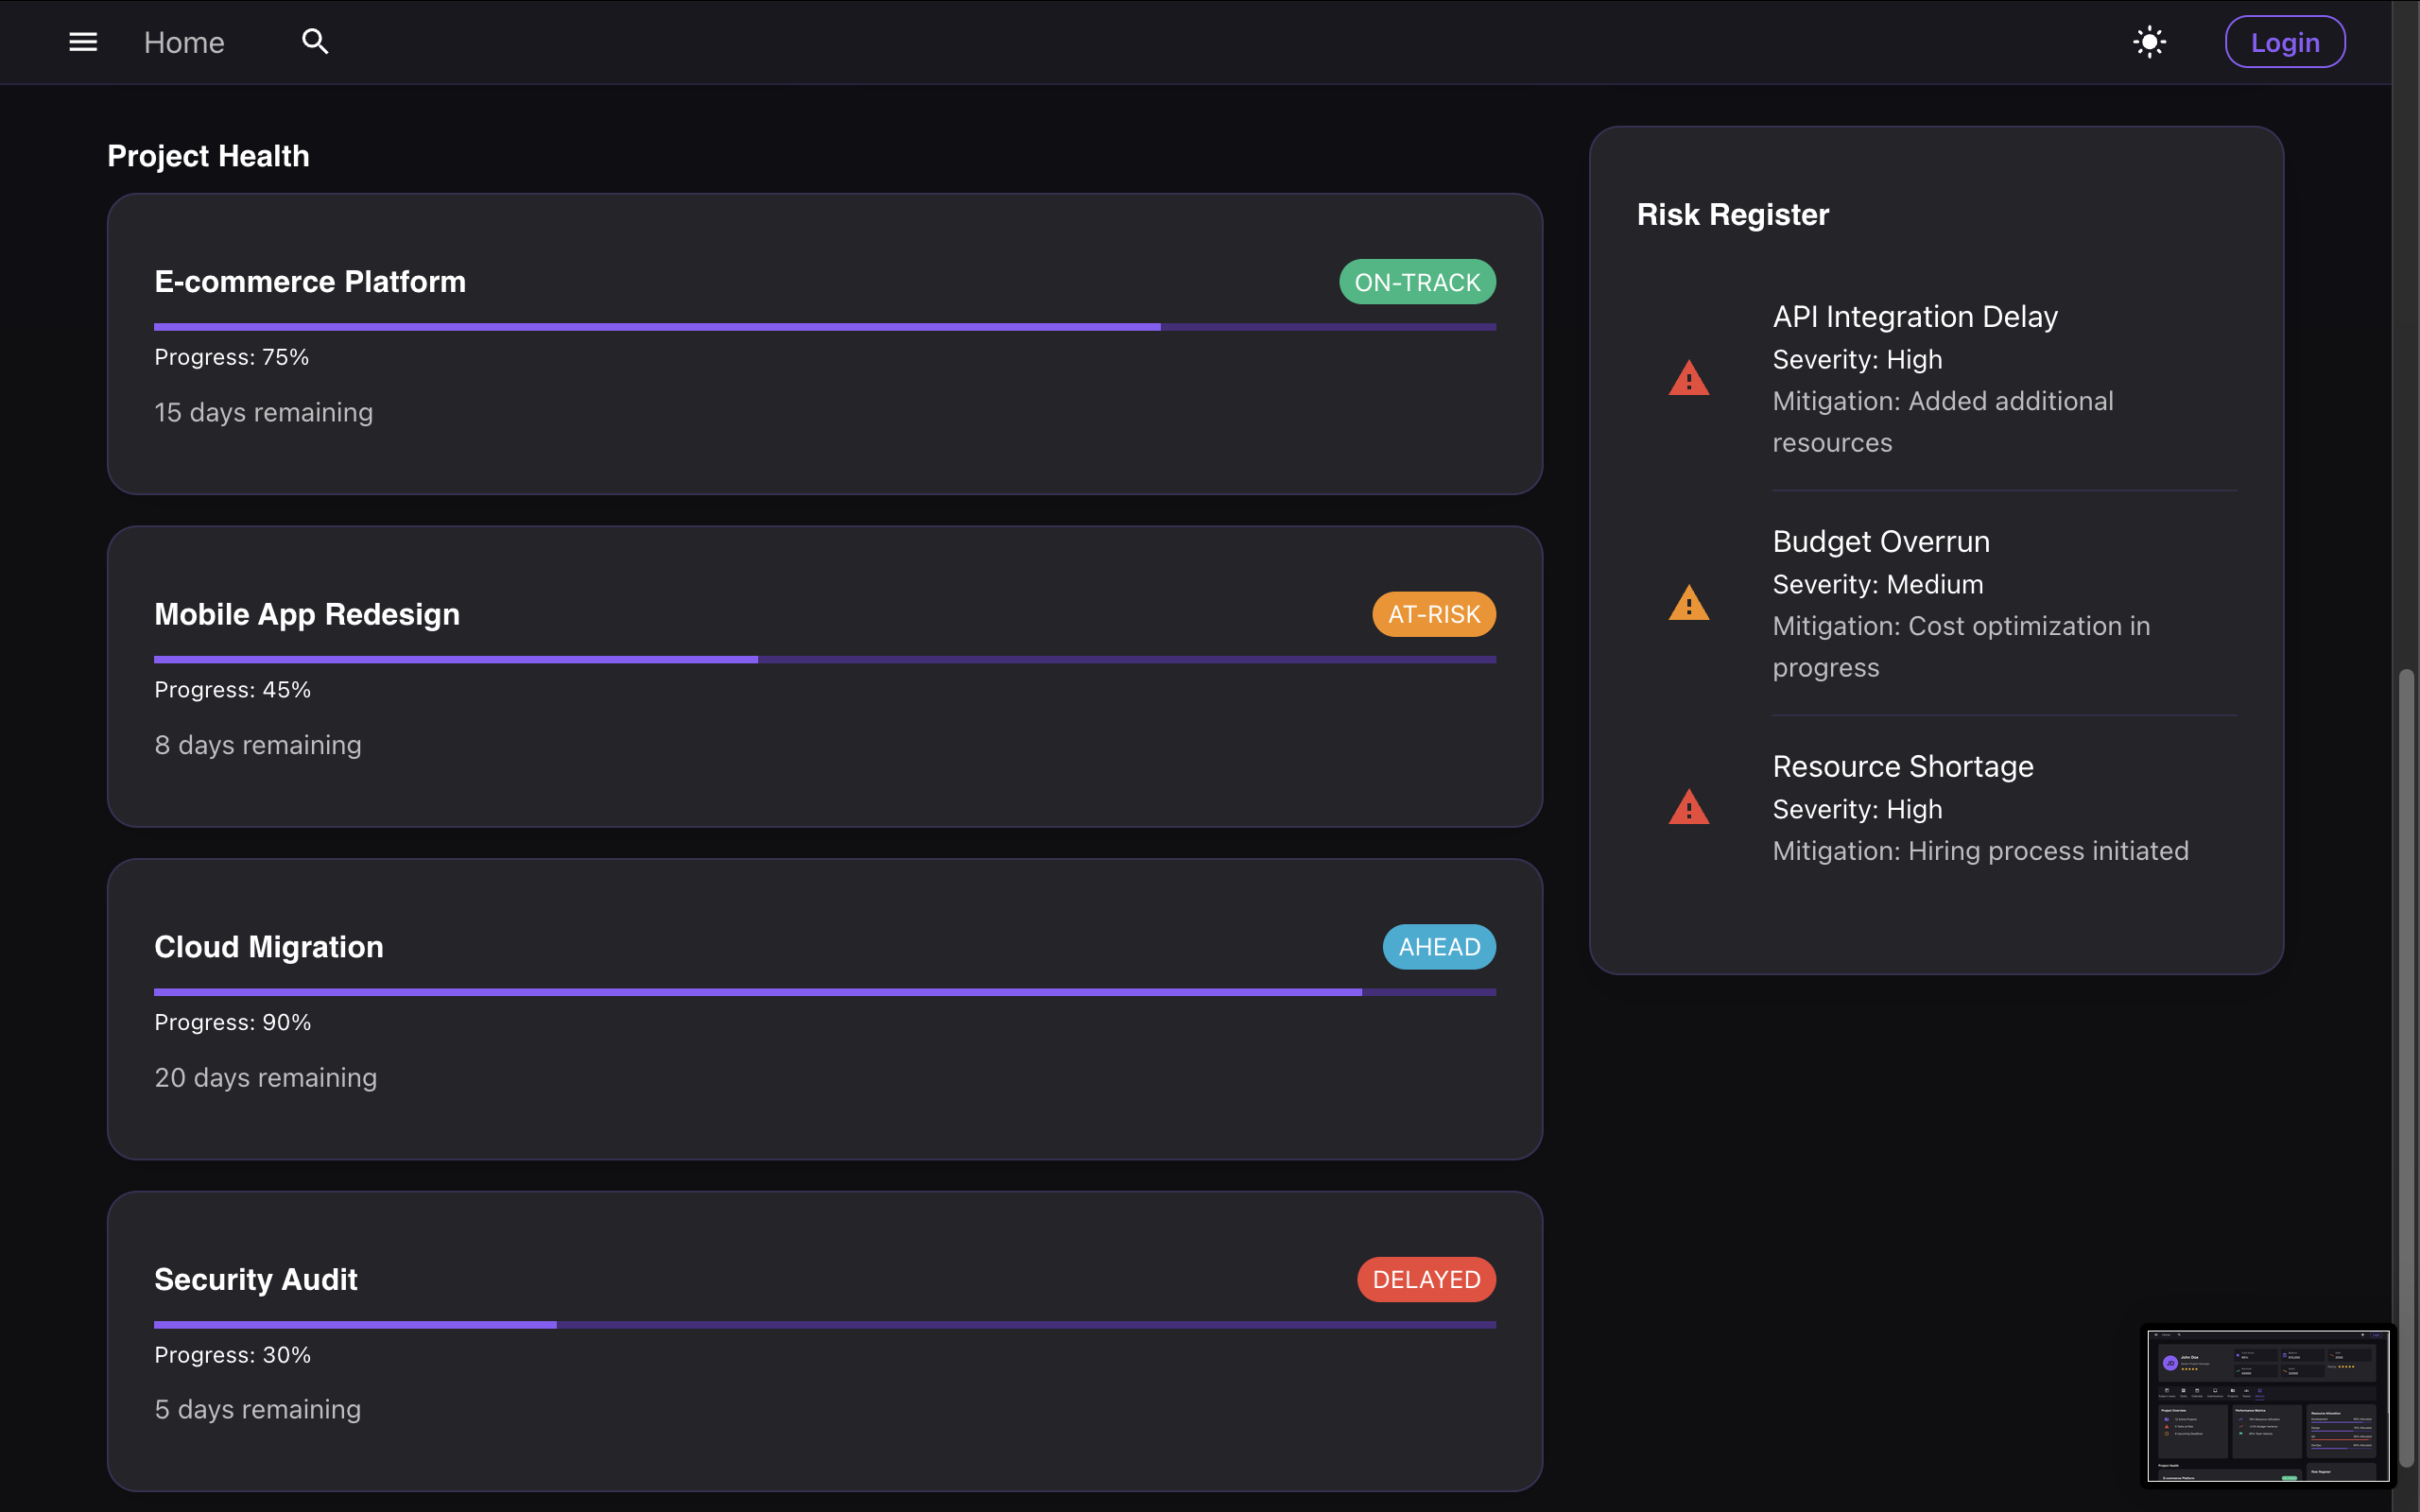This screenshot has width=2420, height=1512.
Task: Click Security Audit progress bar
Action: (824, 1325)
